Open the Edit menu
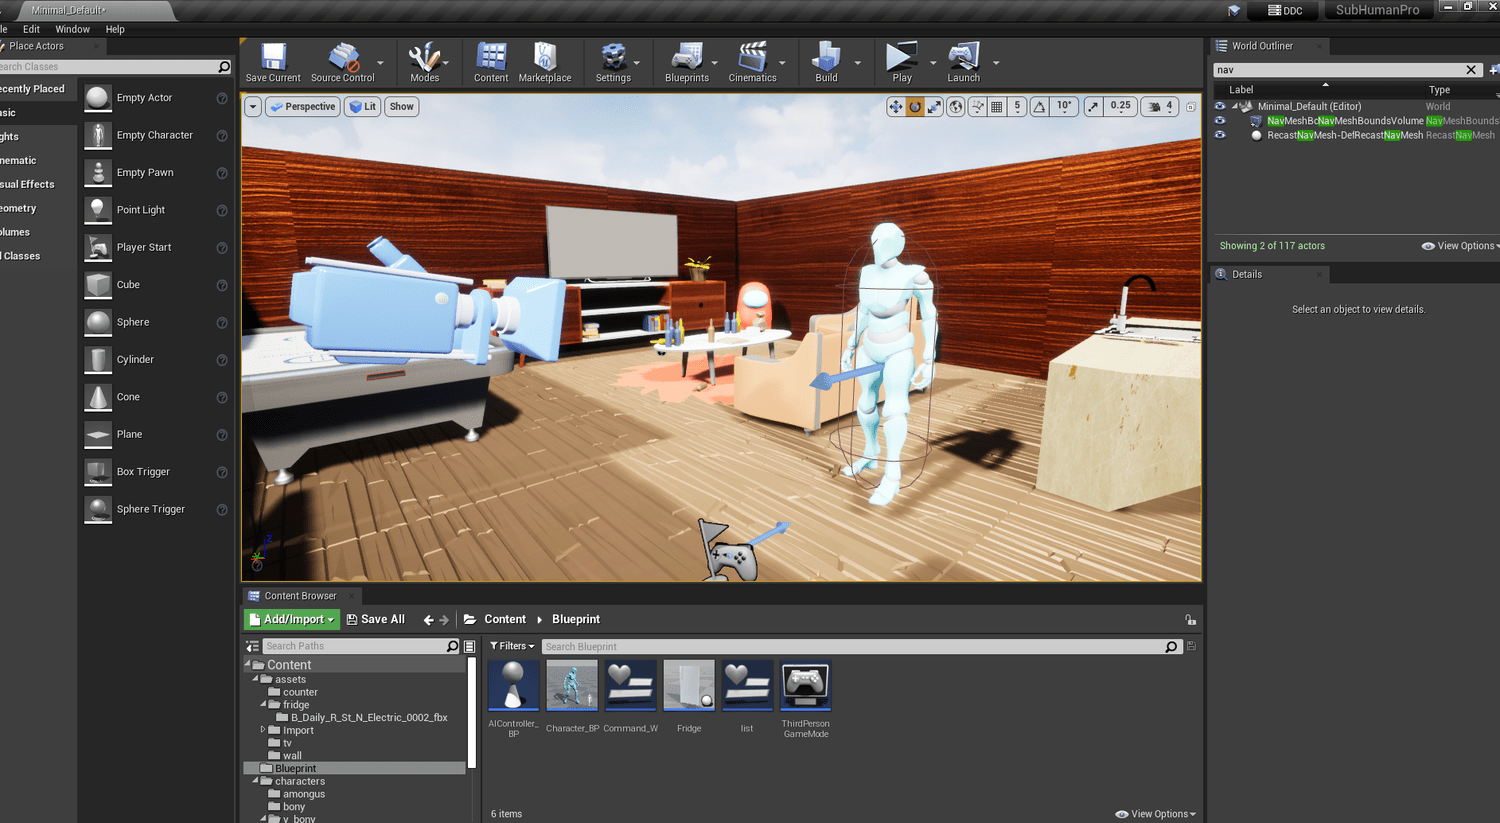 point(32,29)
